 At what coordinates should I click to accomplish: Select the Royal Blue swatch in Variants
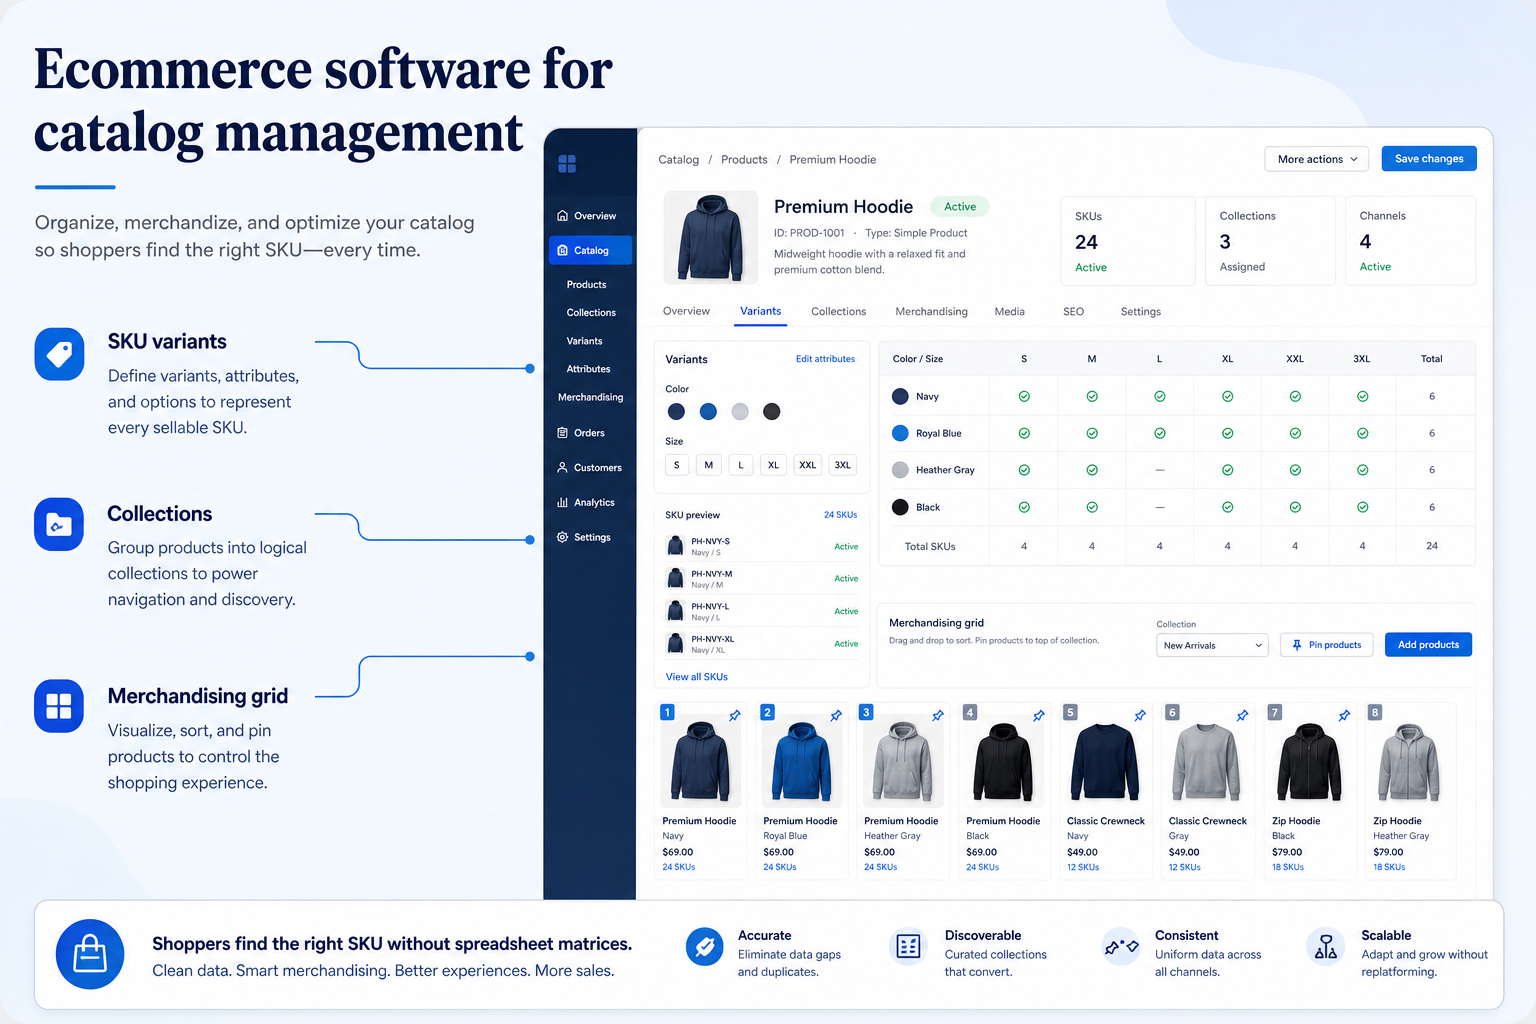pos(708,412)
